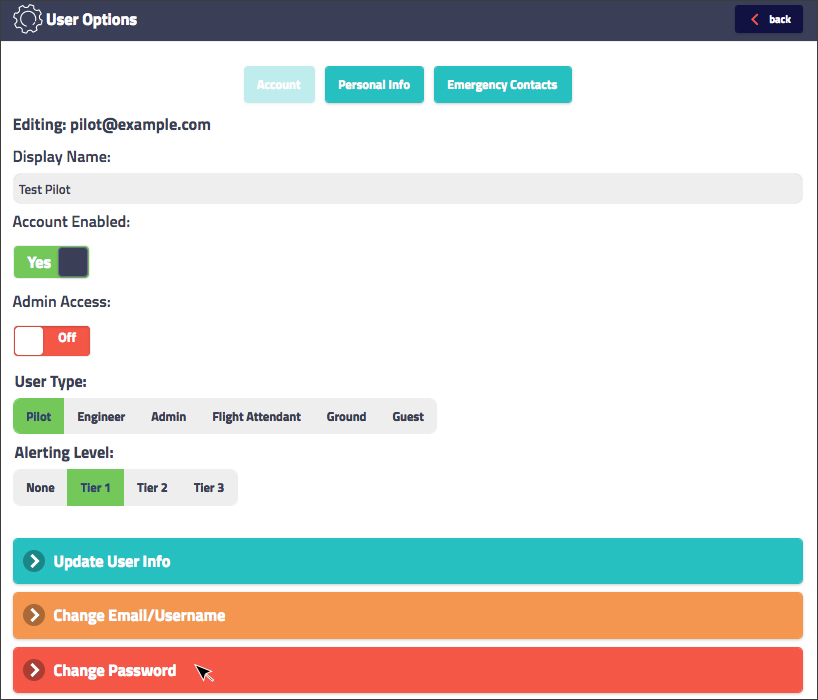
Task: Edit the Display Name field
Action: (407, 189)
